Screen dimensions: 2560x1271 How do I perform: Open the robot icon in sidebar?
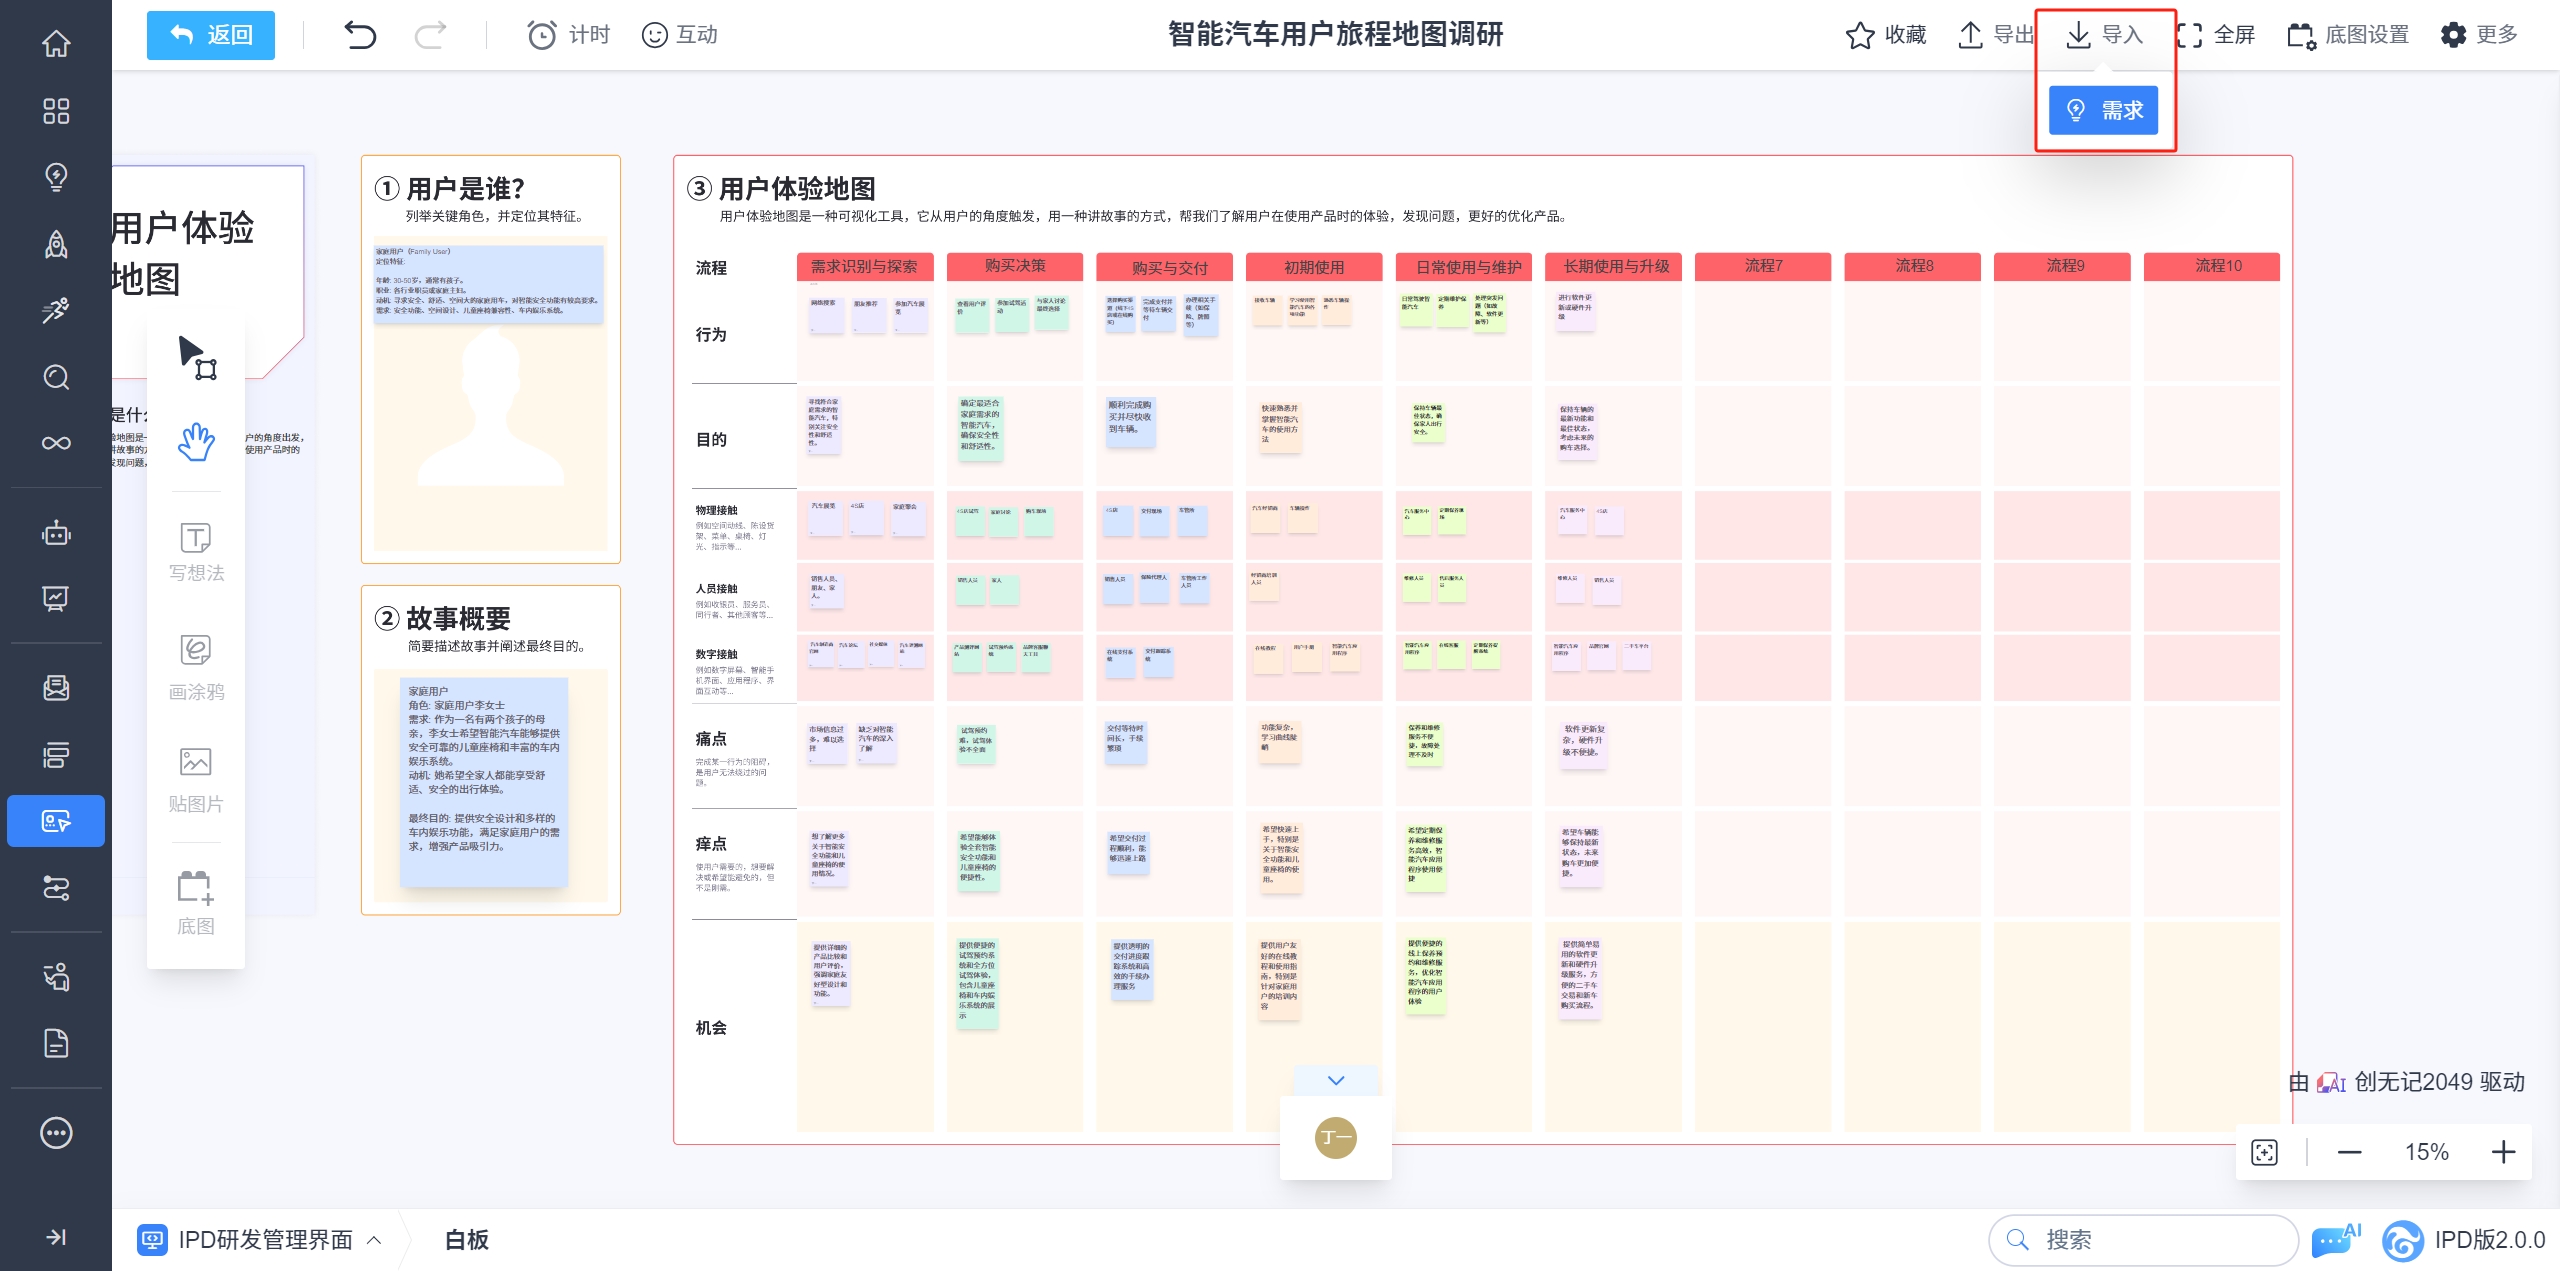pyautogui.click(x=56, y=533)
